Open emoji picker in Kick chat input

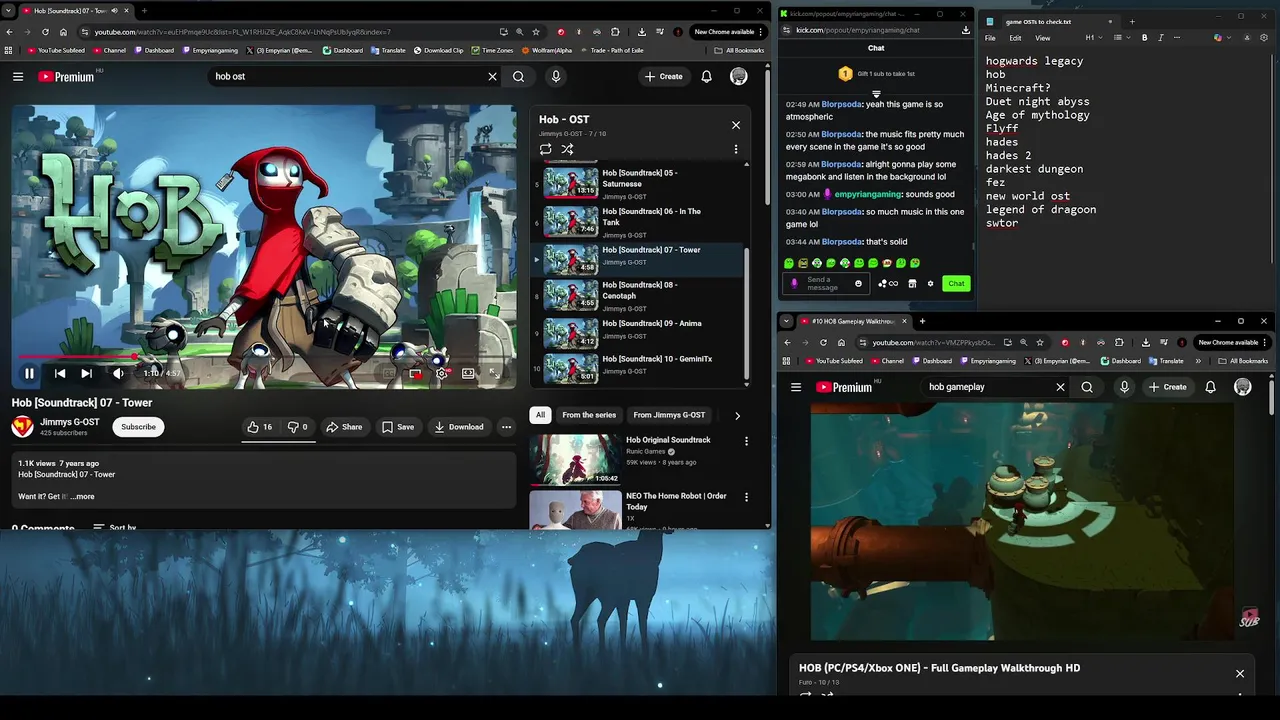coord(858,284)
